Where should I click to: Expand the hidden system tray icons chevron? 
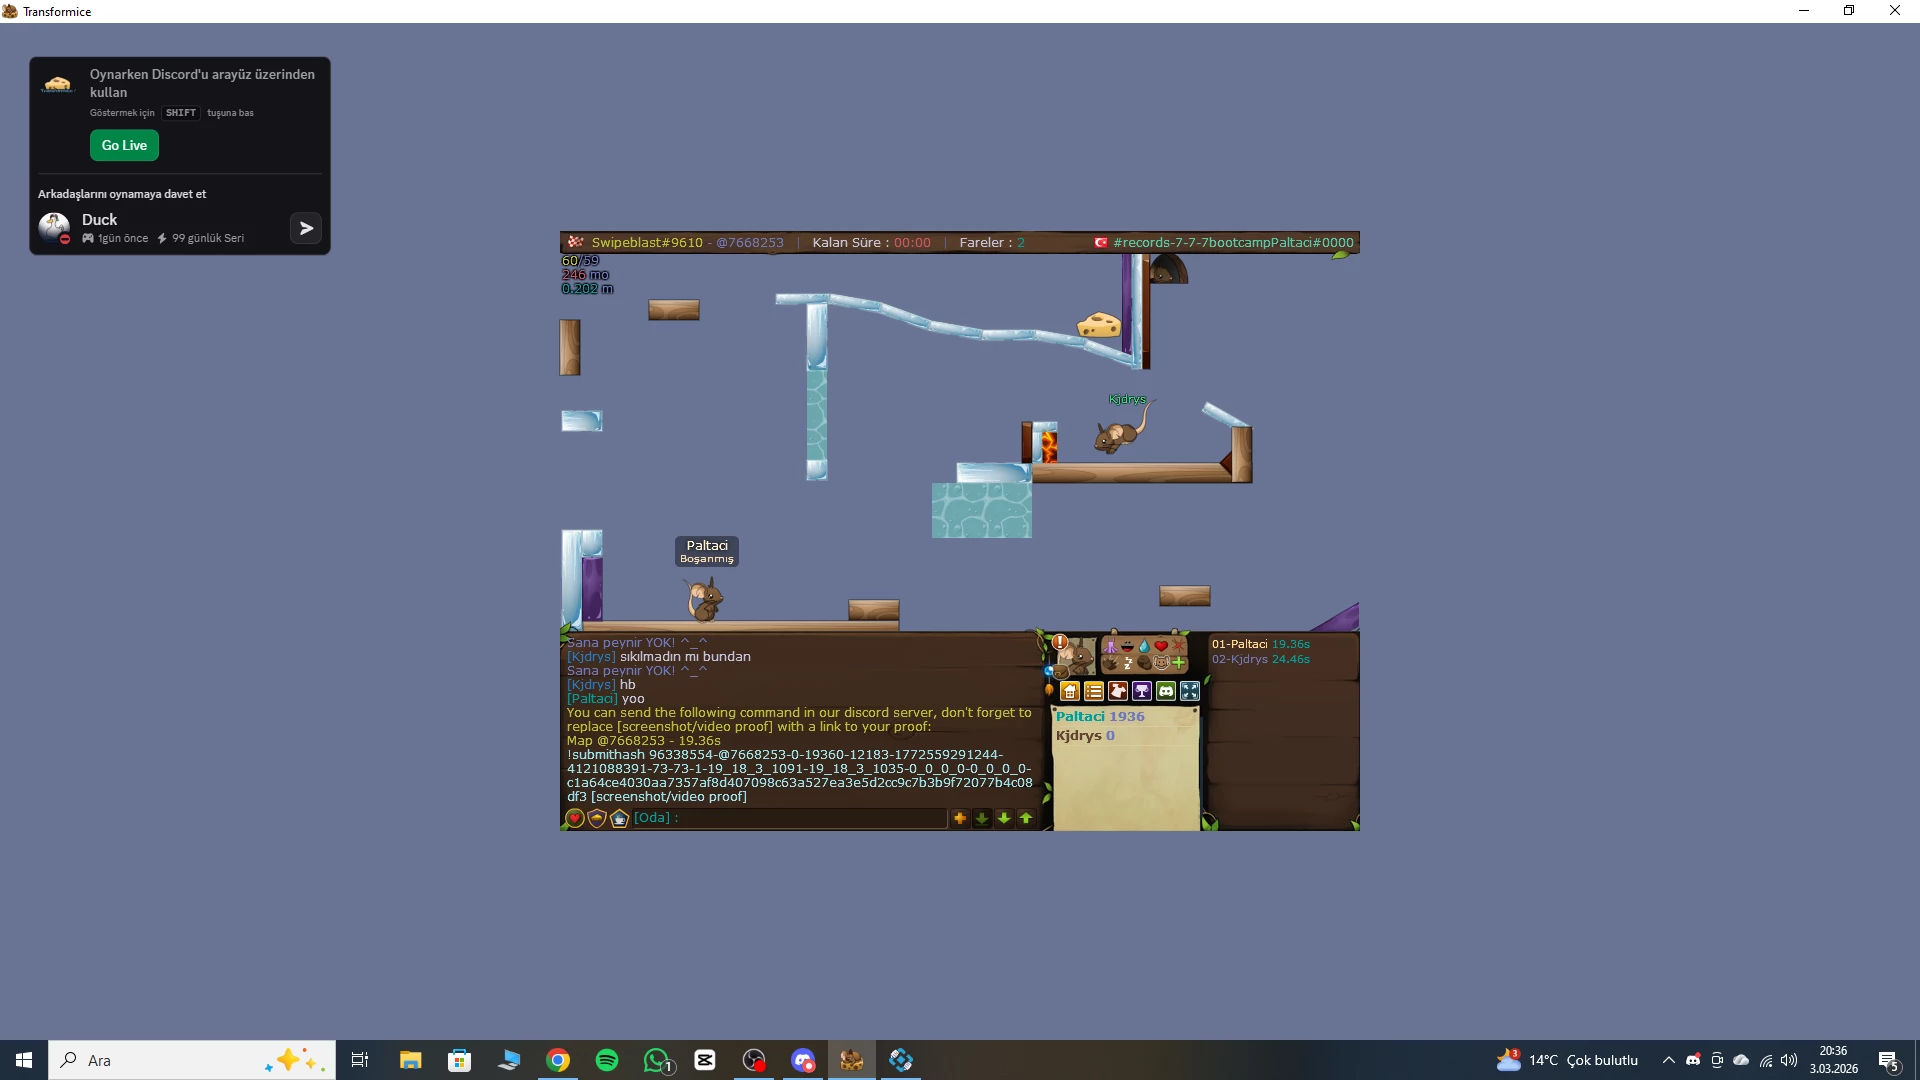(1668, 1060)
